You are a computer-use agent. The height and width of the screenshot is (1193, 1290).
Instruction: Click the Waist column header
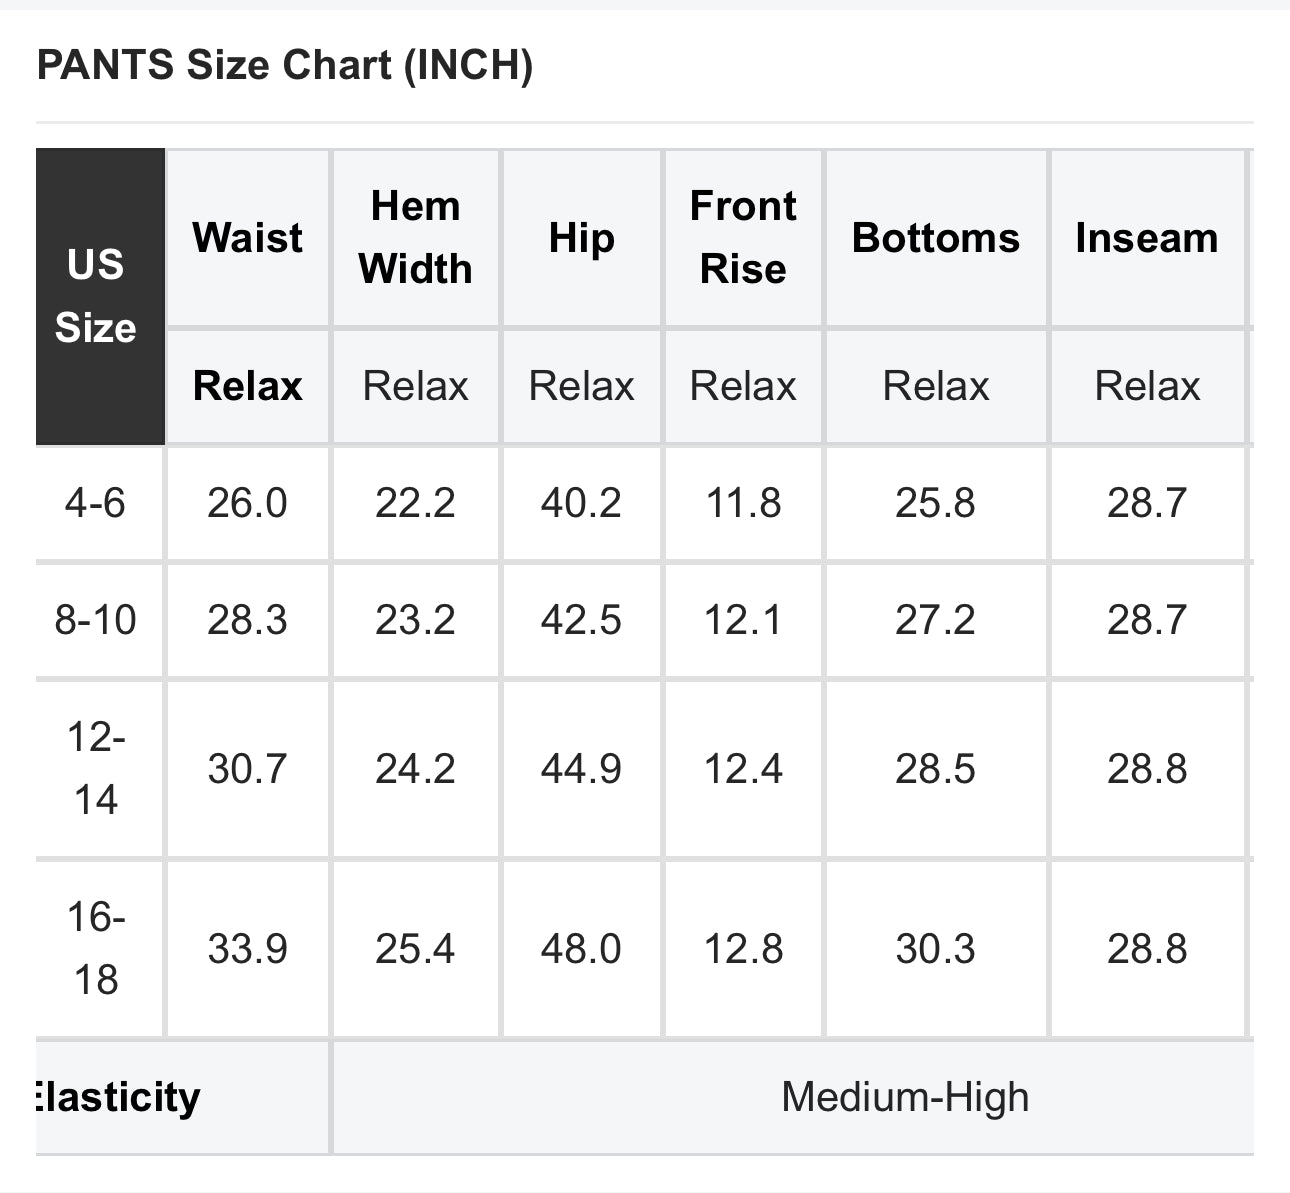coord(247,238)
